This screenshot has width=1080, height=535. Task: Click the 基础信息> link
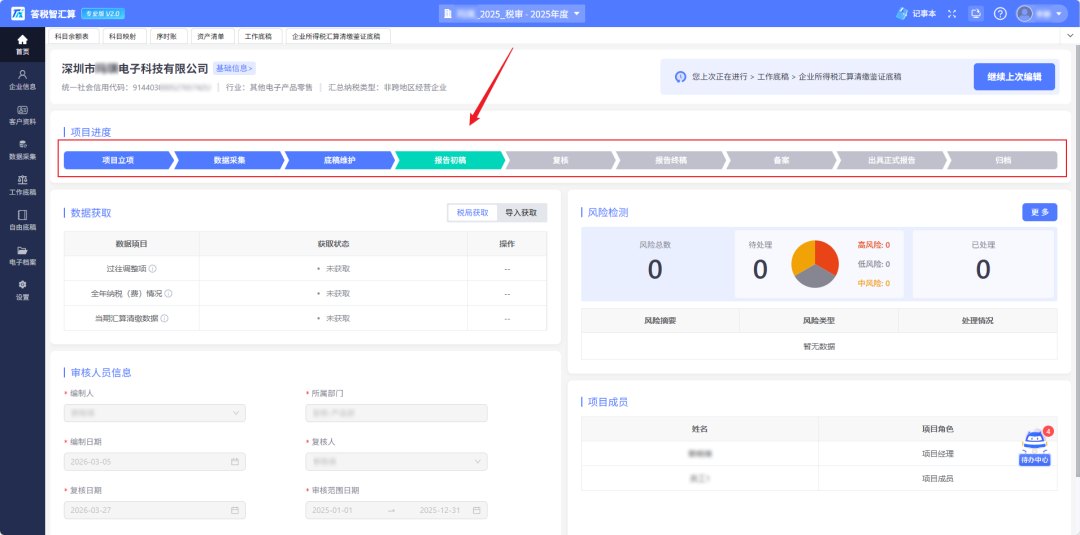(x=235, y=68)
